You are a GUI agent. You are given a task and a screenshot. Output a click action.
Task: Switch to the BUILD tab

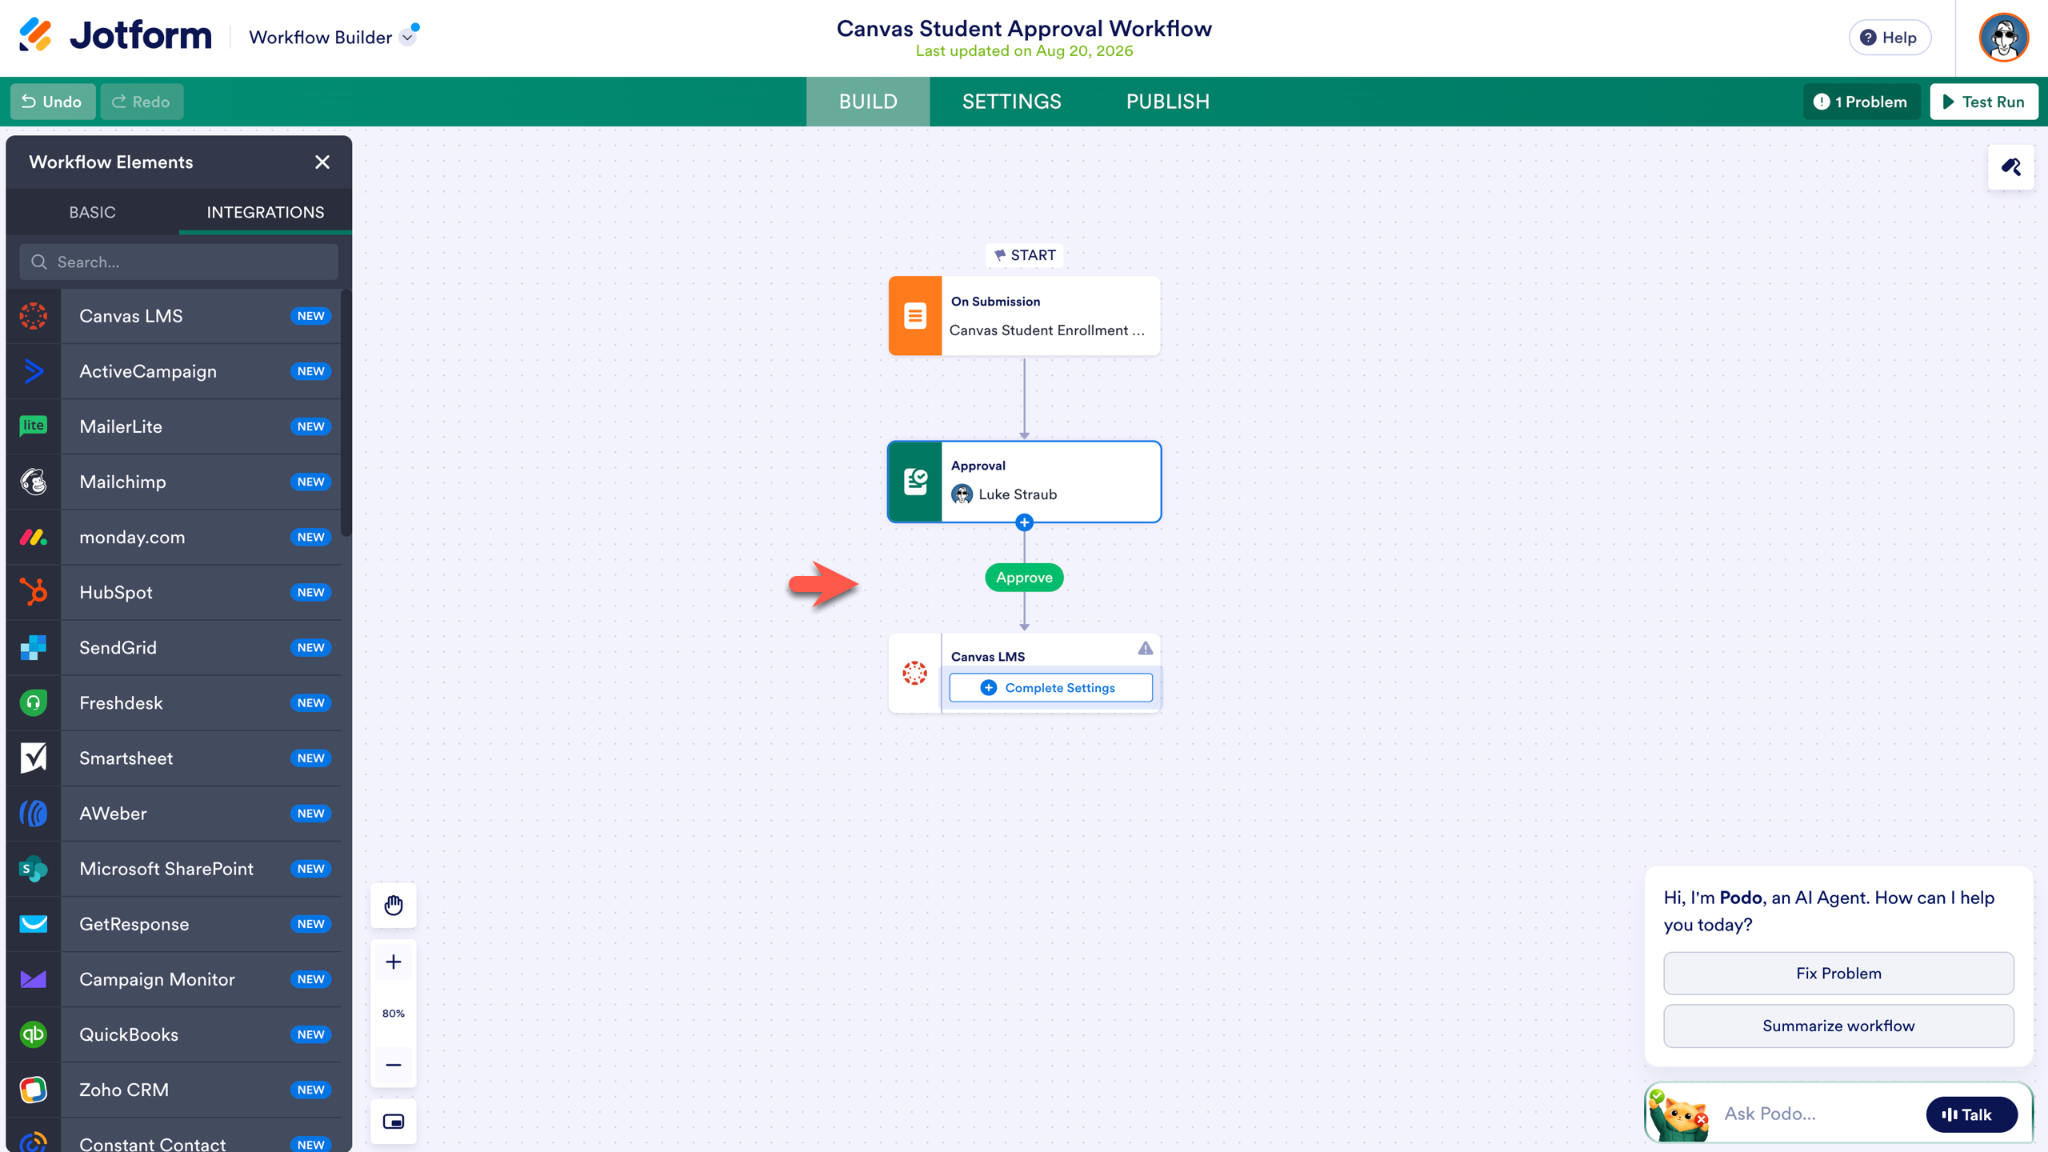[x=868, y=102]
